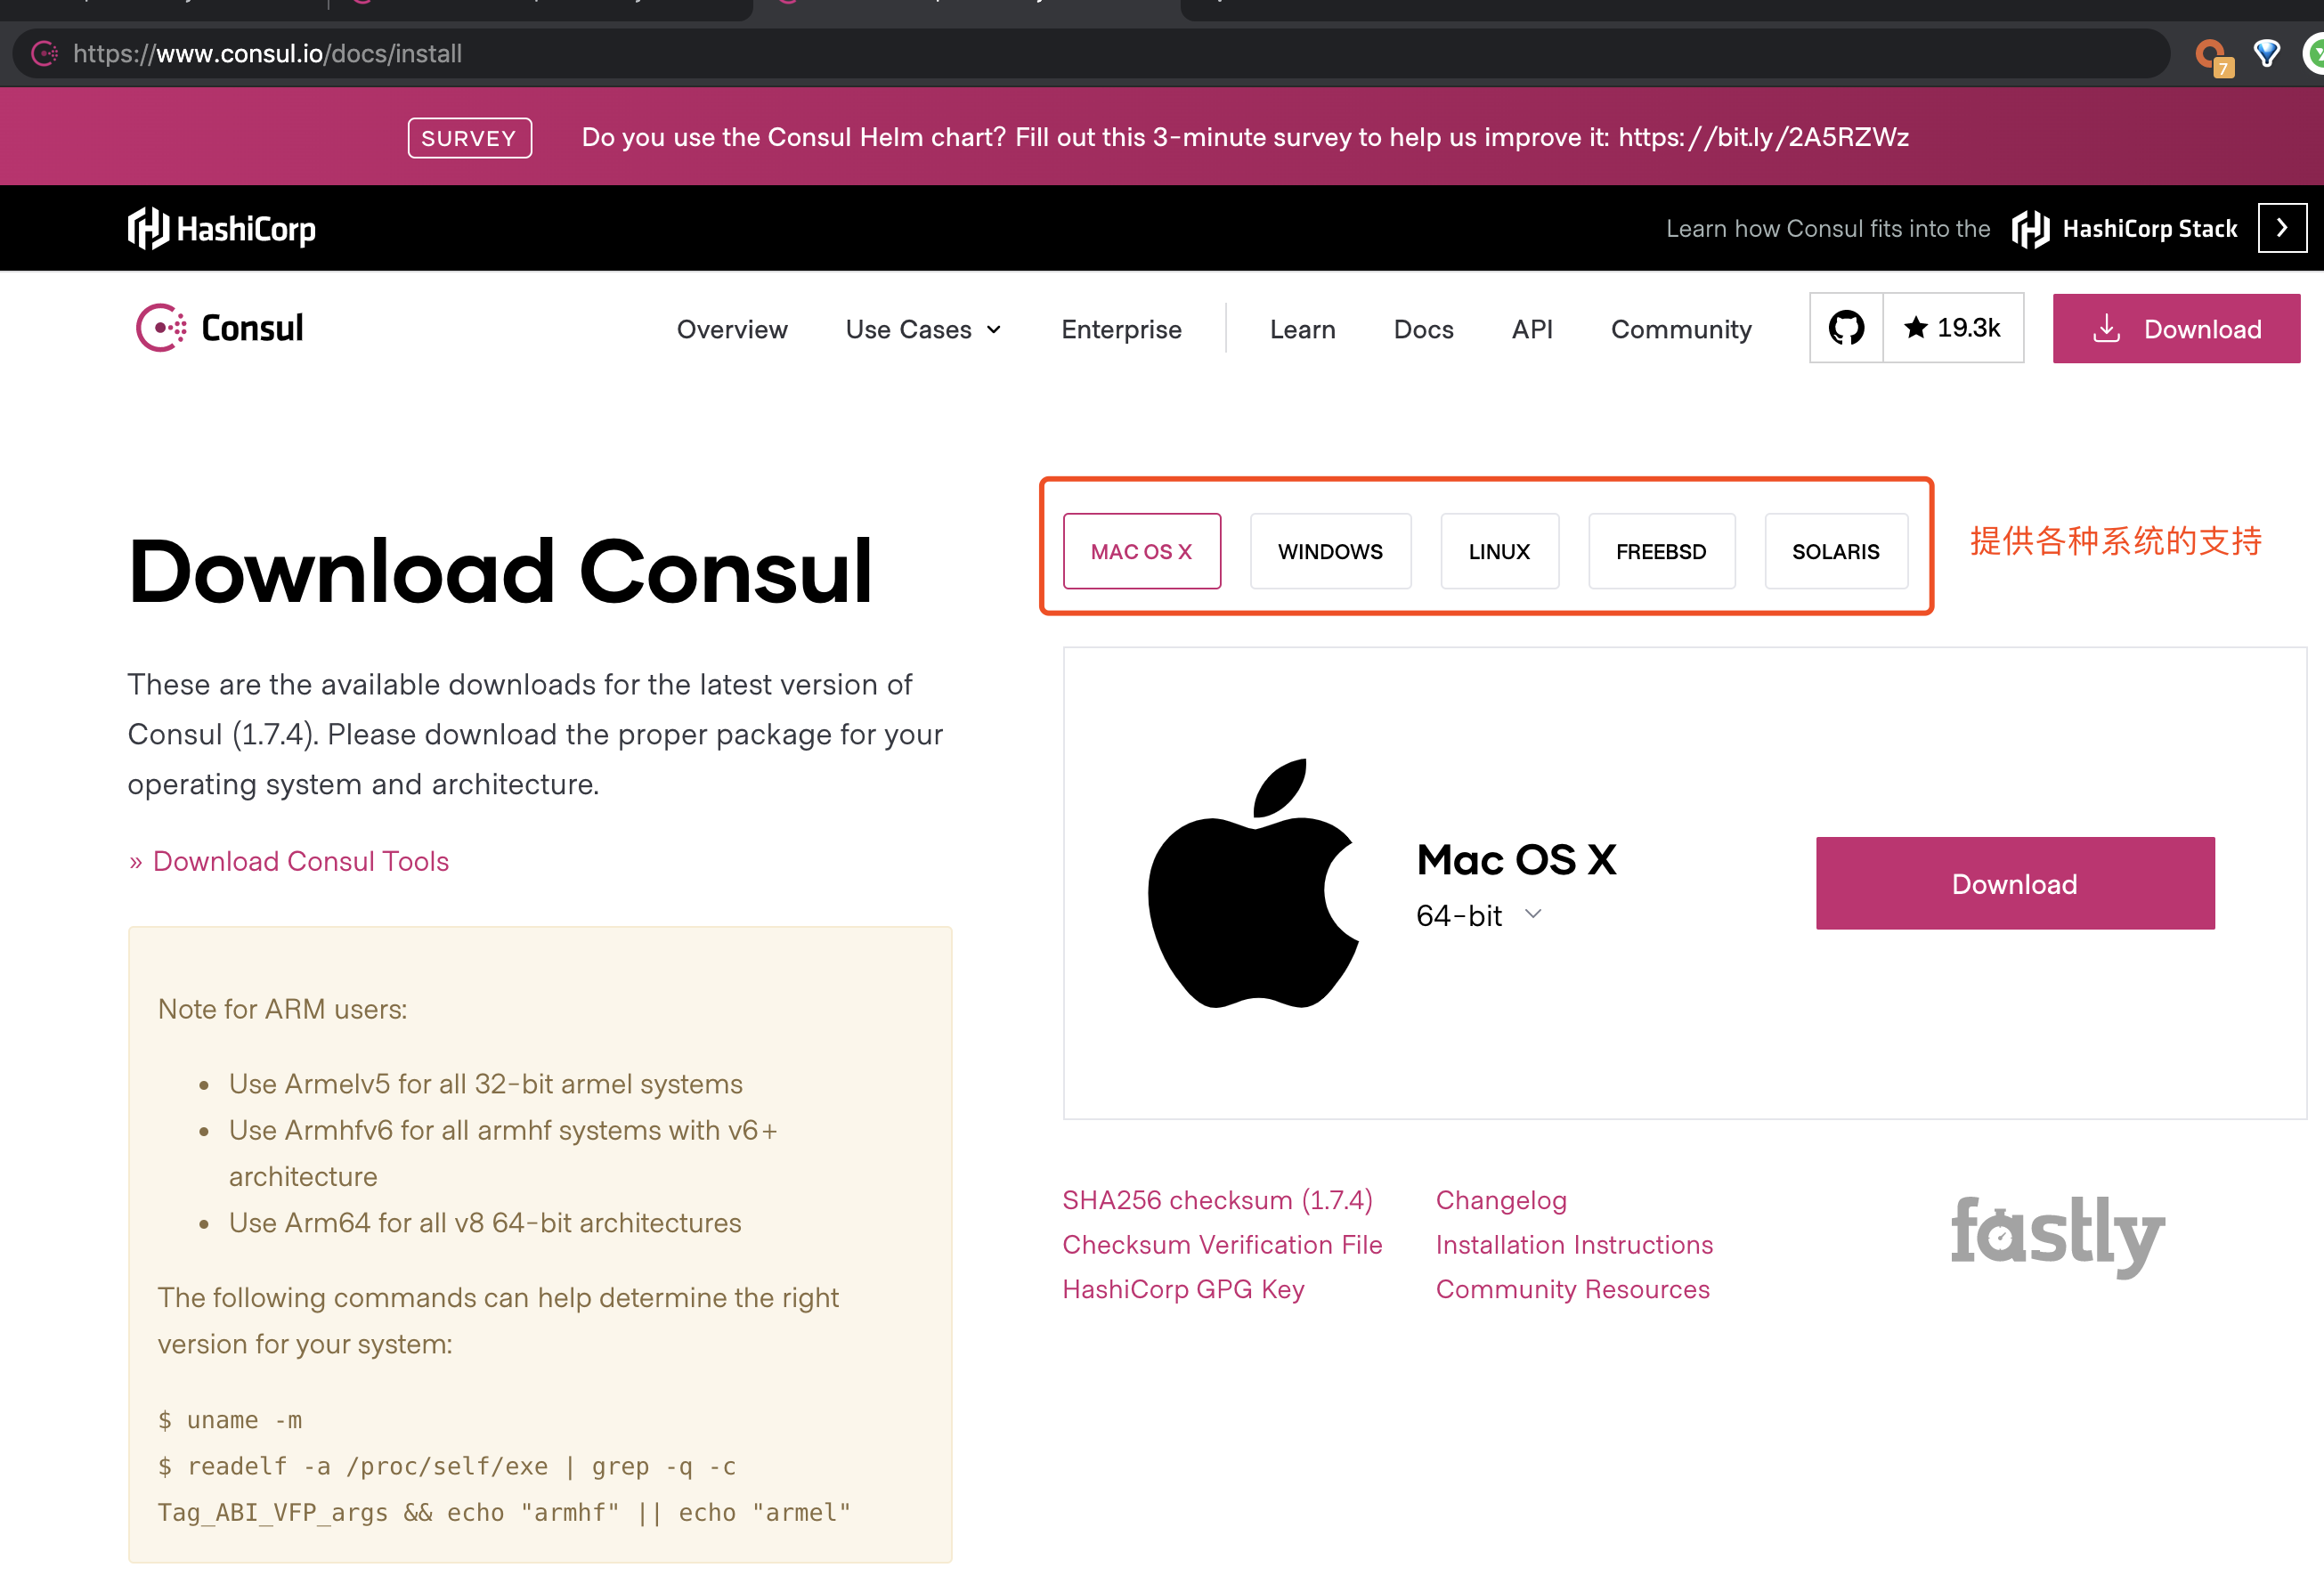Click the HashiCorp logo in black bar

point(222,229)
